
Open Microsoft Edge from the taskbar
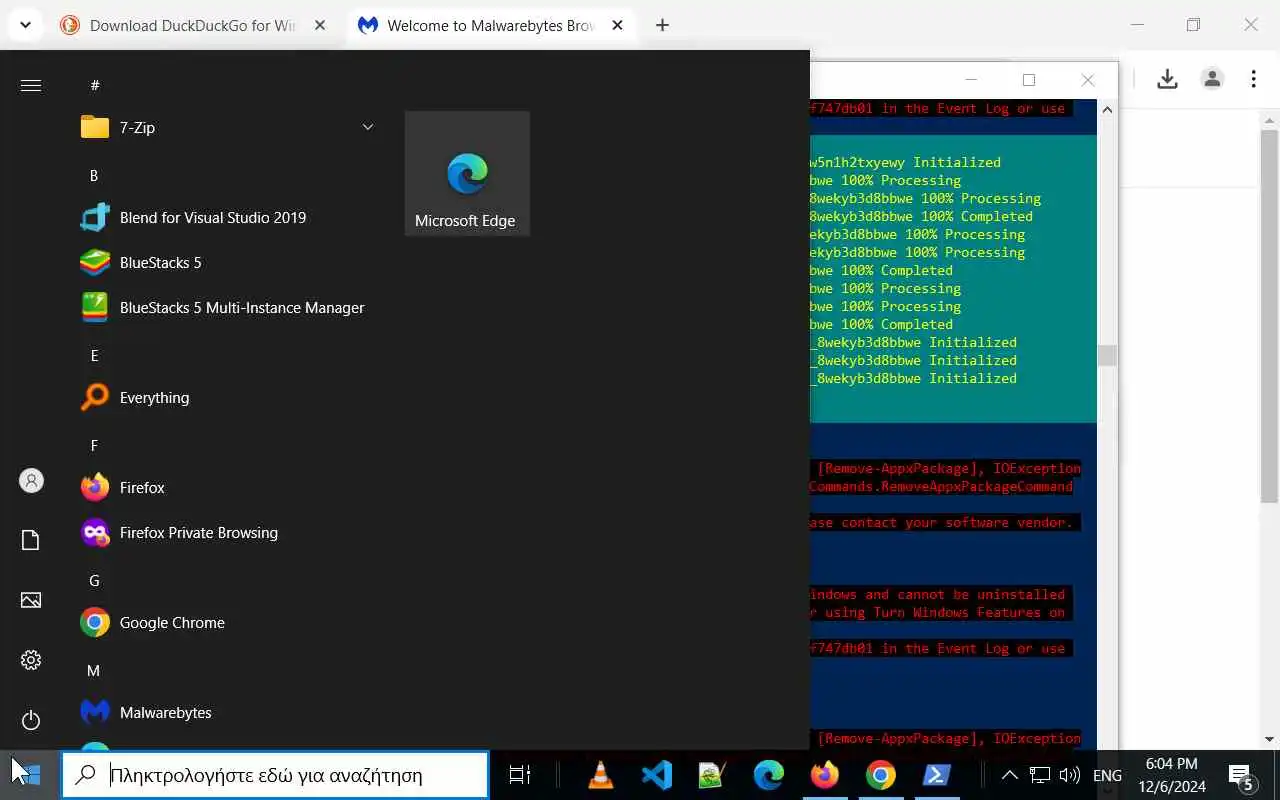pyautogui.click(x=768, y=775)
